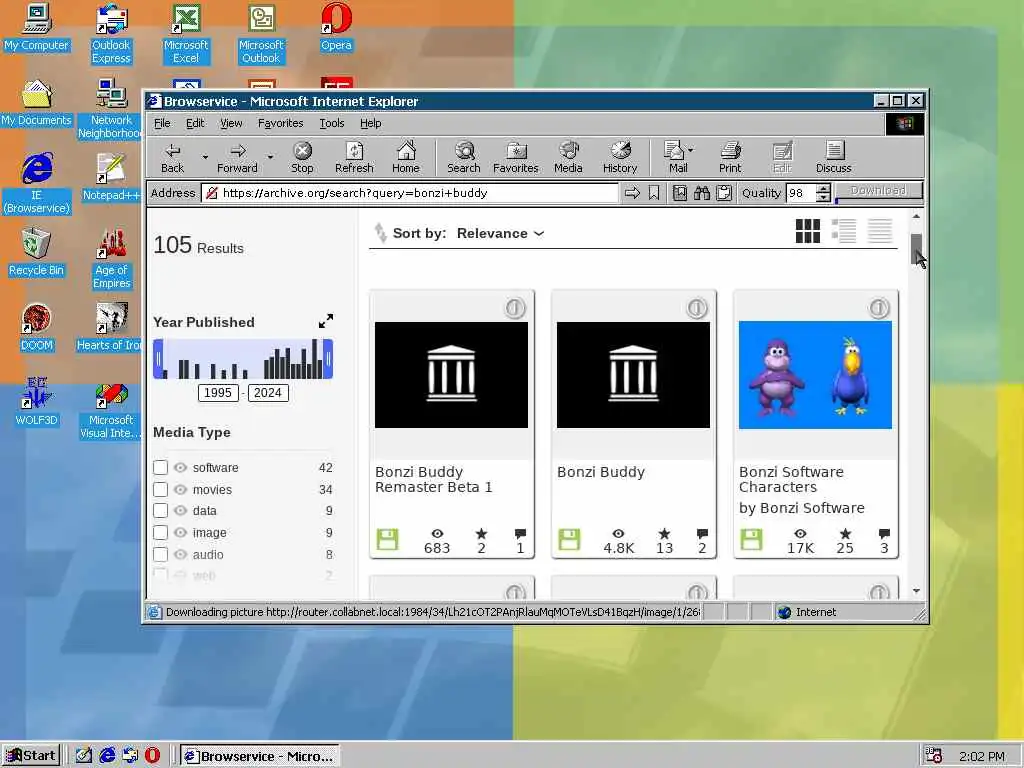Image resolution: width=1024 pixels, height=768 pixels.
Task: Open the Bonzi Buddy Remaster Beta 1 link
Action: 434,479
